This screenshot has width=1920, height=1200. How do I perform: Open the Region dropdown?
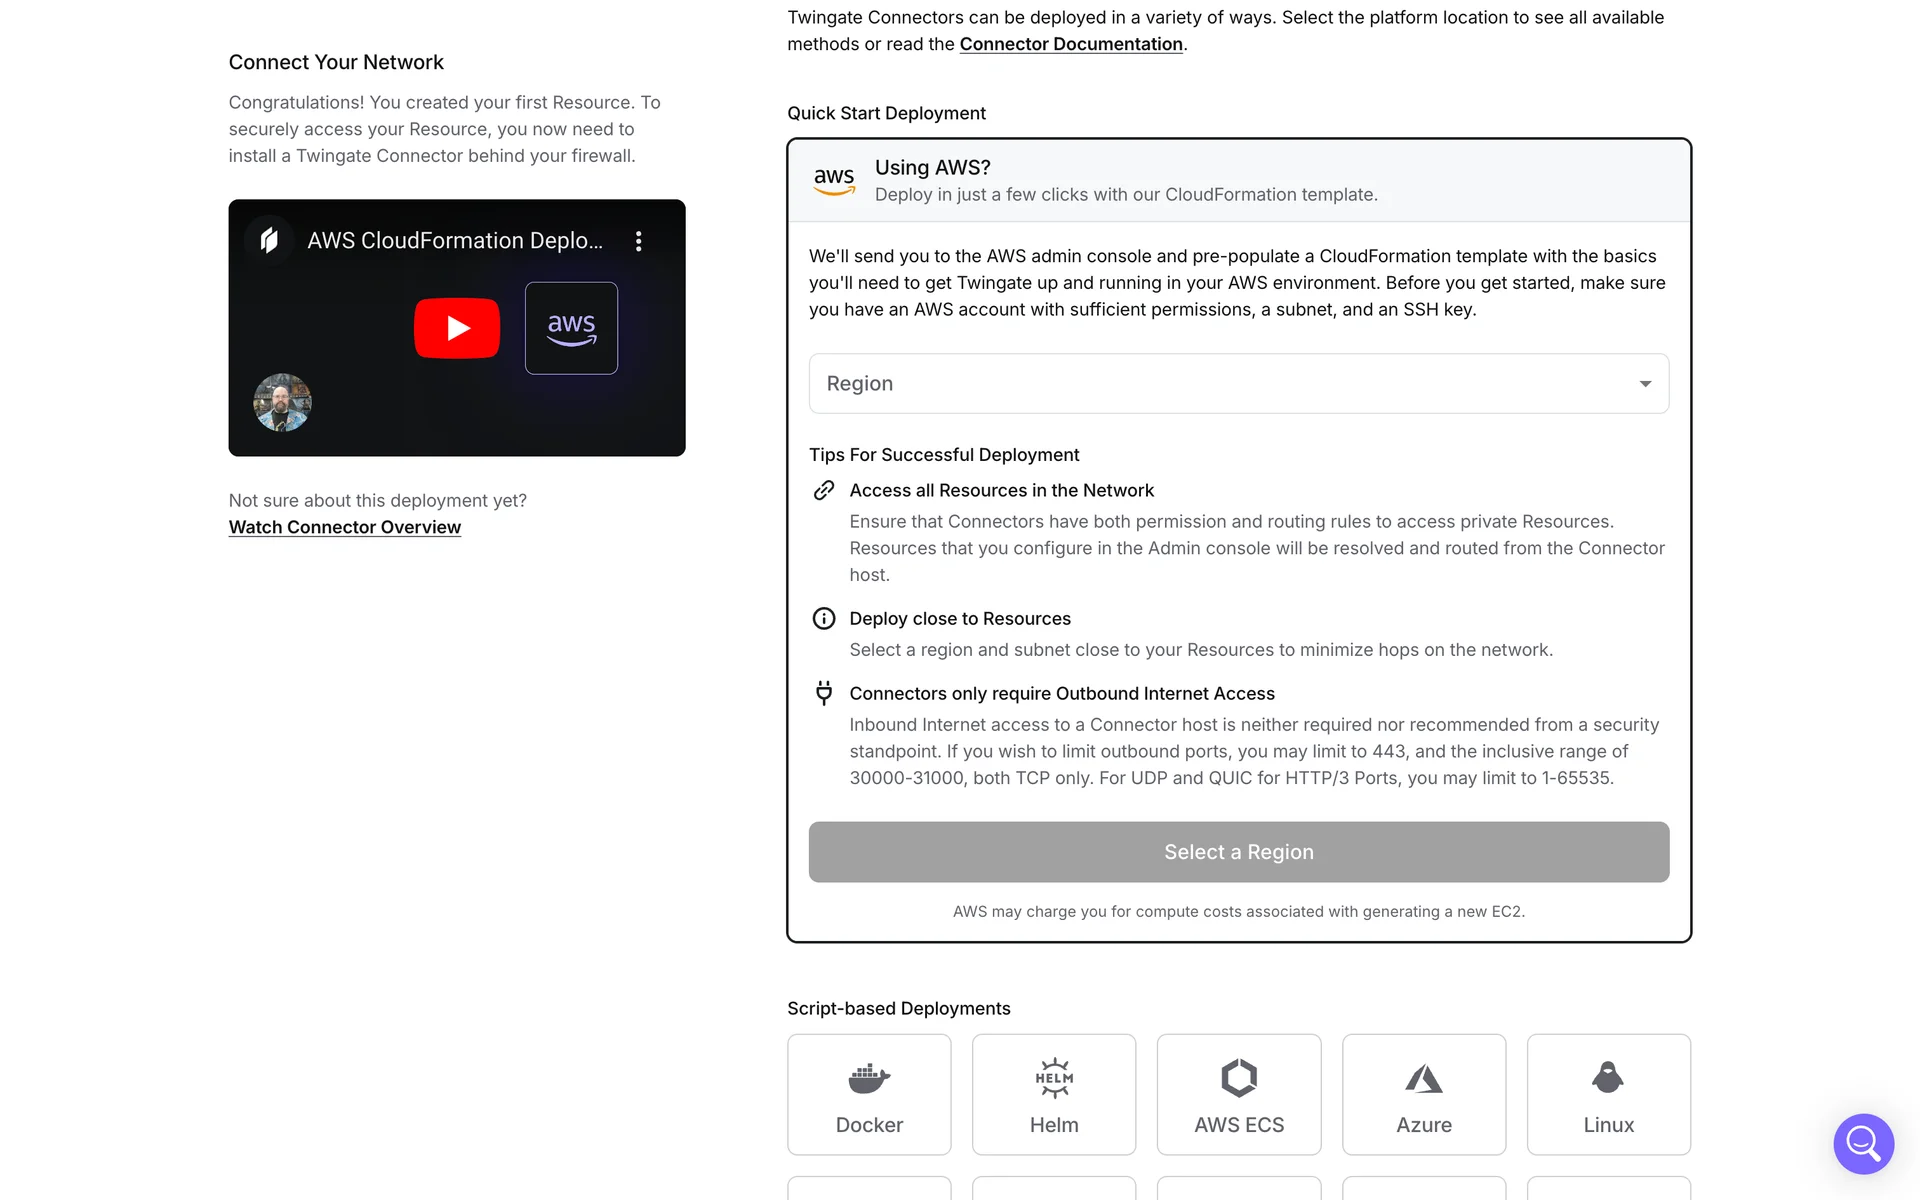(1238, 383)
